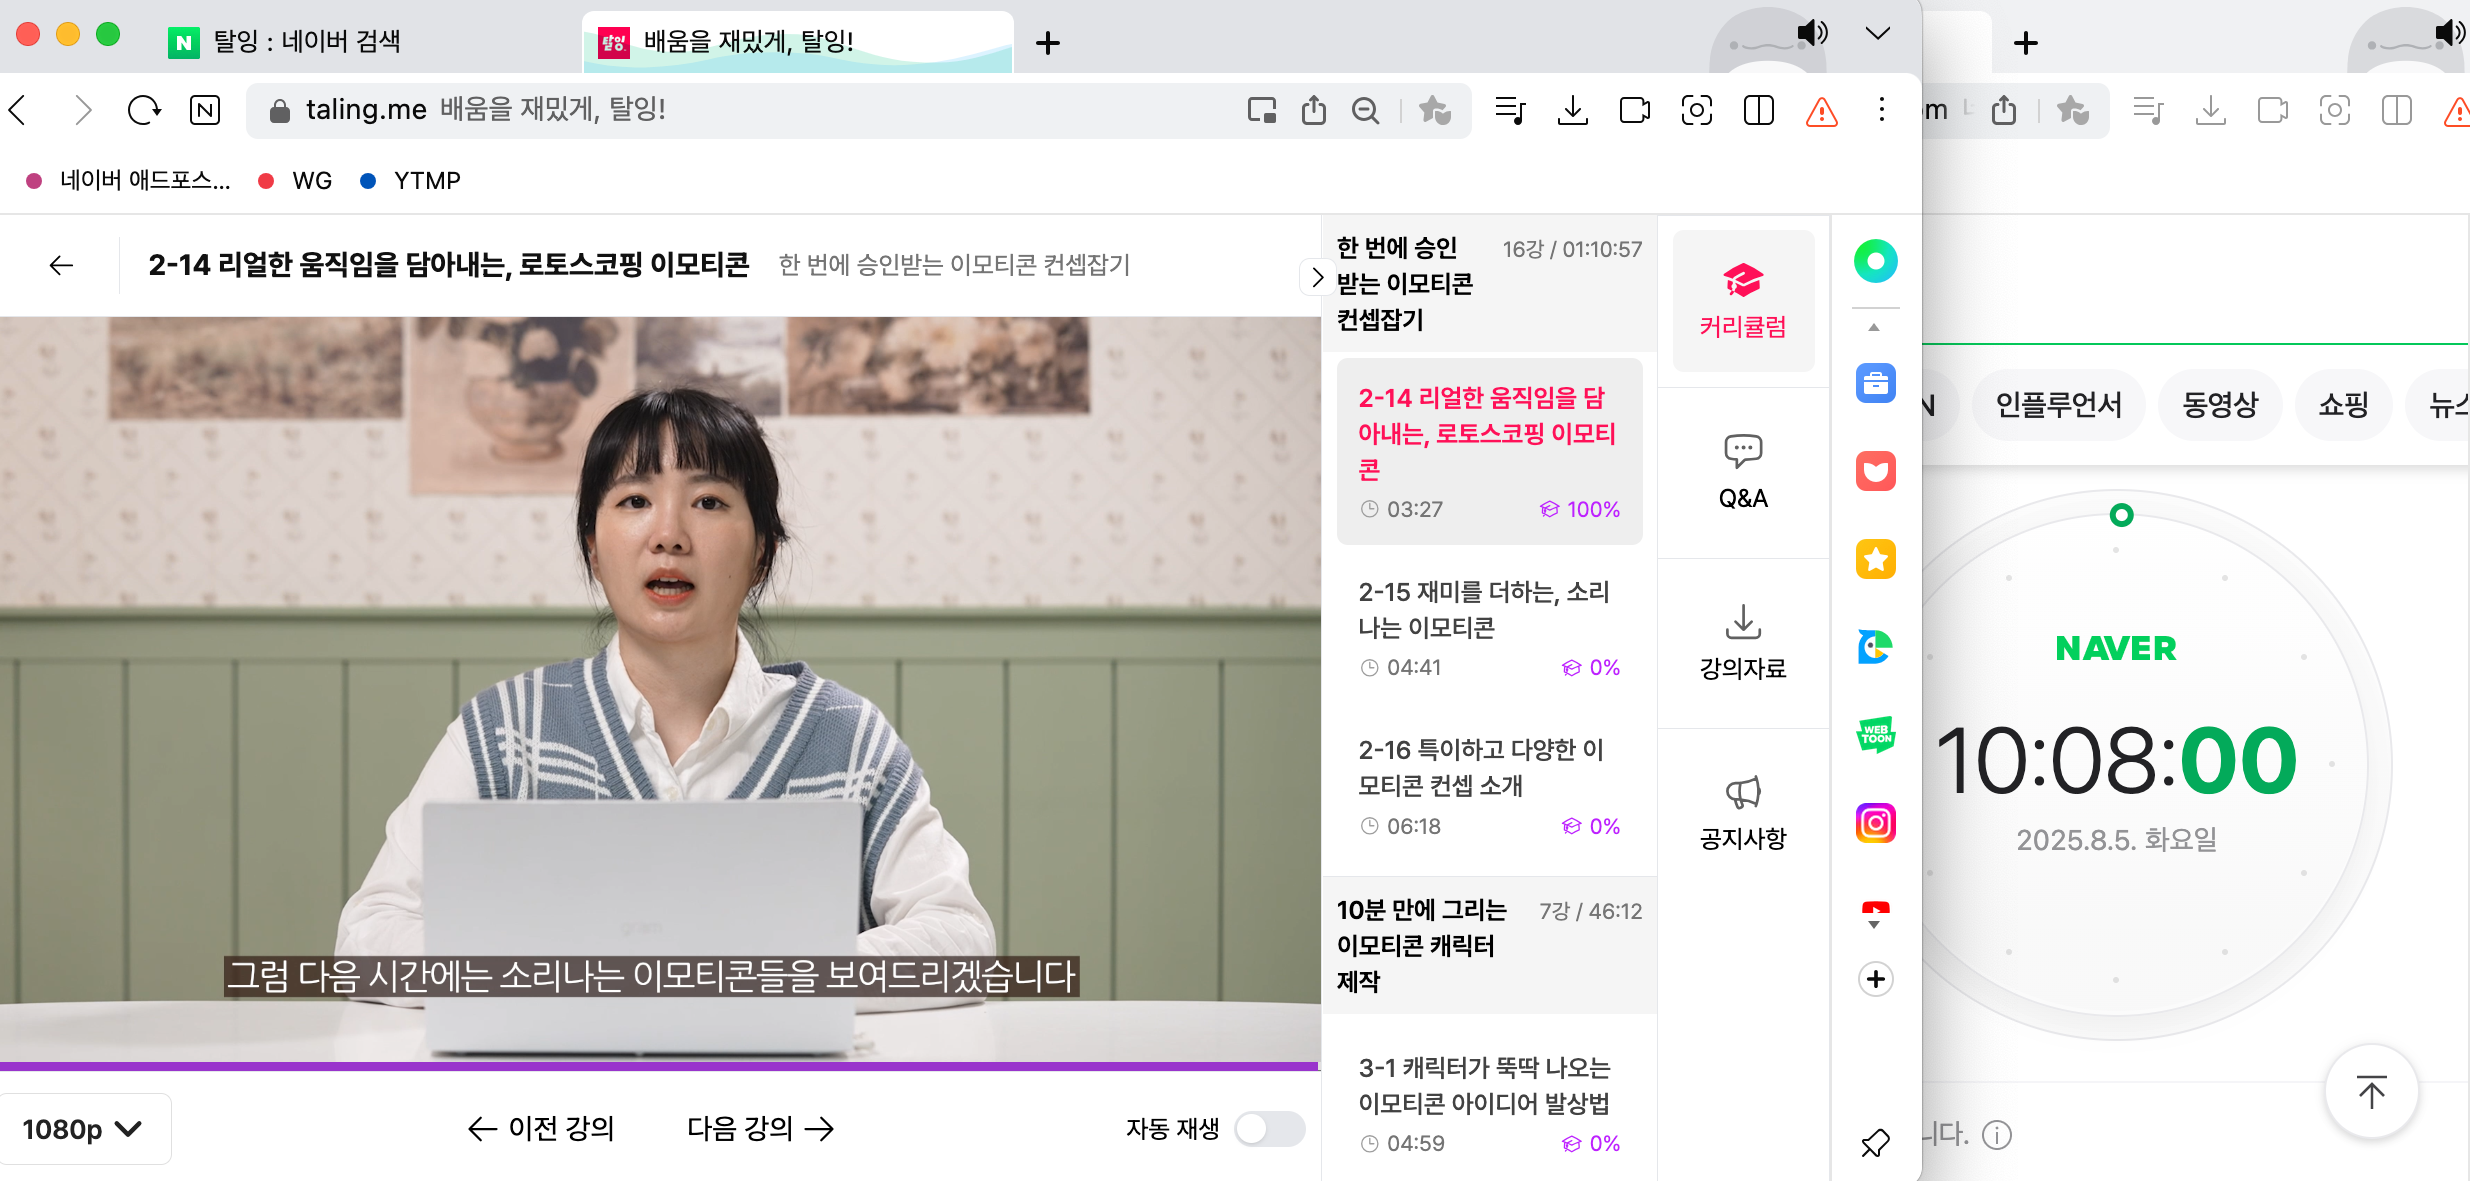
Task: Open the 1080p quality dropdown
Action: point(84,1129)
